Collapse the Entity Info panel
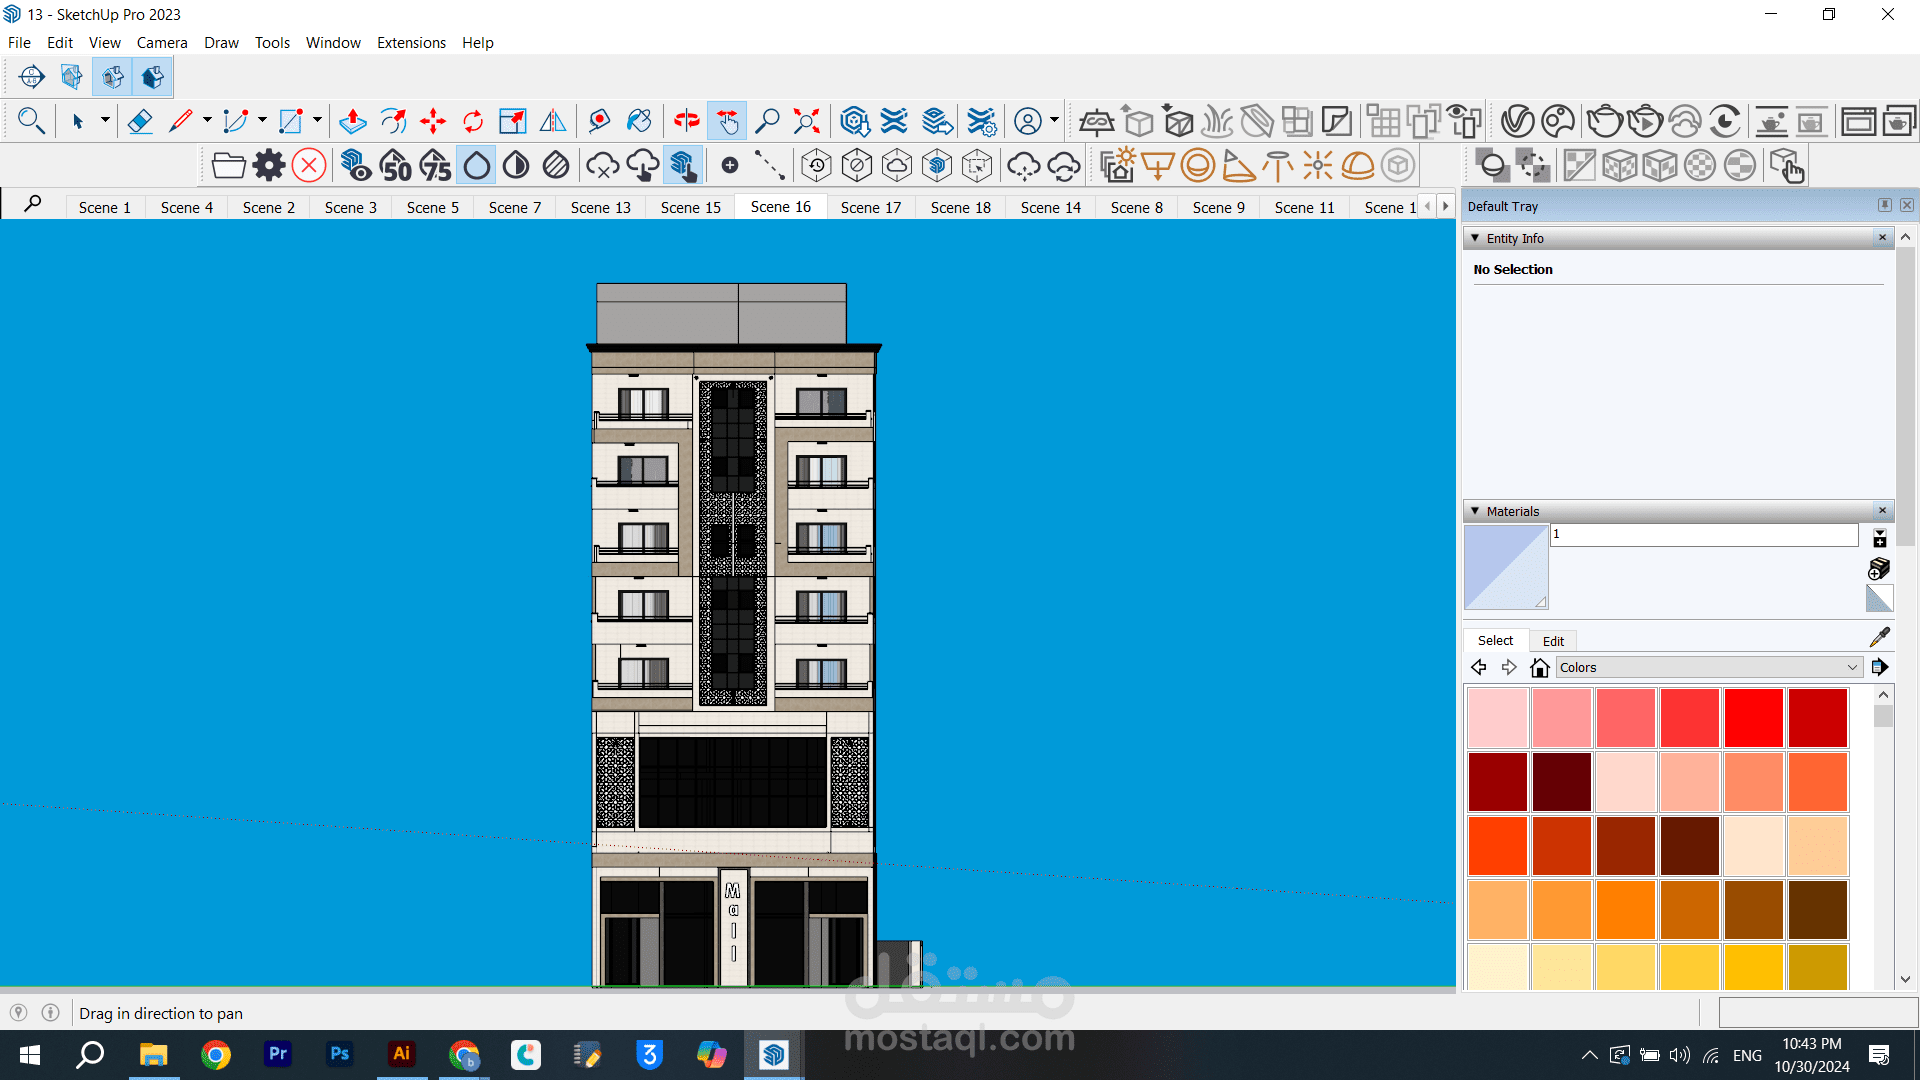The image size is (1920, 1080). pos(1475,238)
